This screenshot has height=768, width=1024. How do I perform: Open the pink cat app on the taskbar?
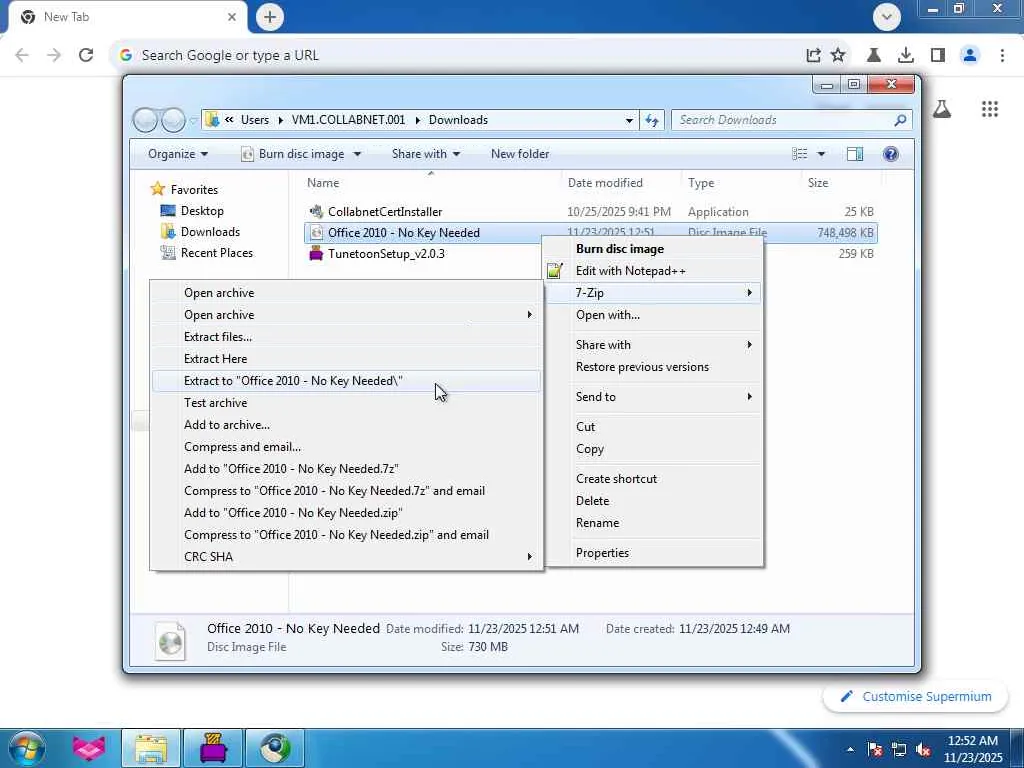[x=89, y=748]
